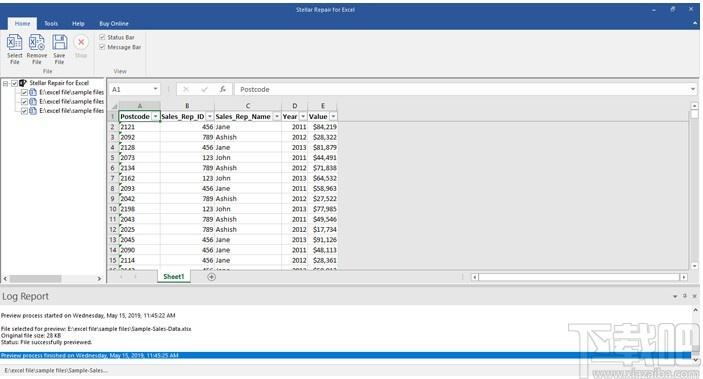
Task: Click the insert function fx icon
Action: [223, 89]
